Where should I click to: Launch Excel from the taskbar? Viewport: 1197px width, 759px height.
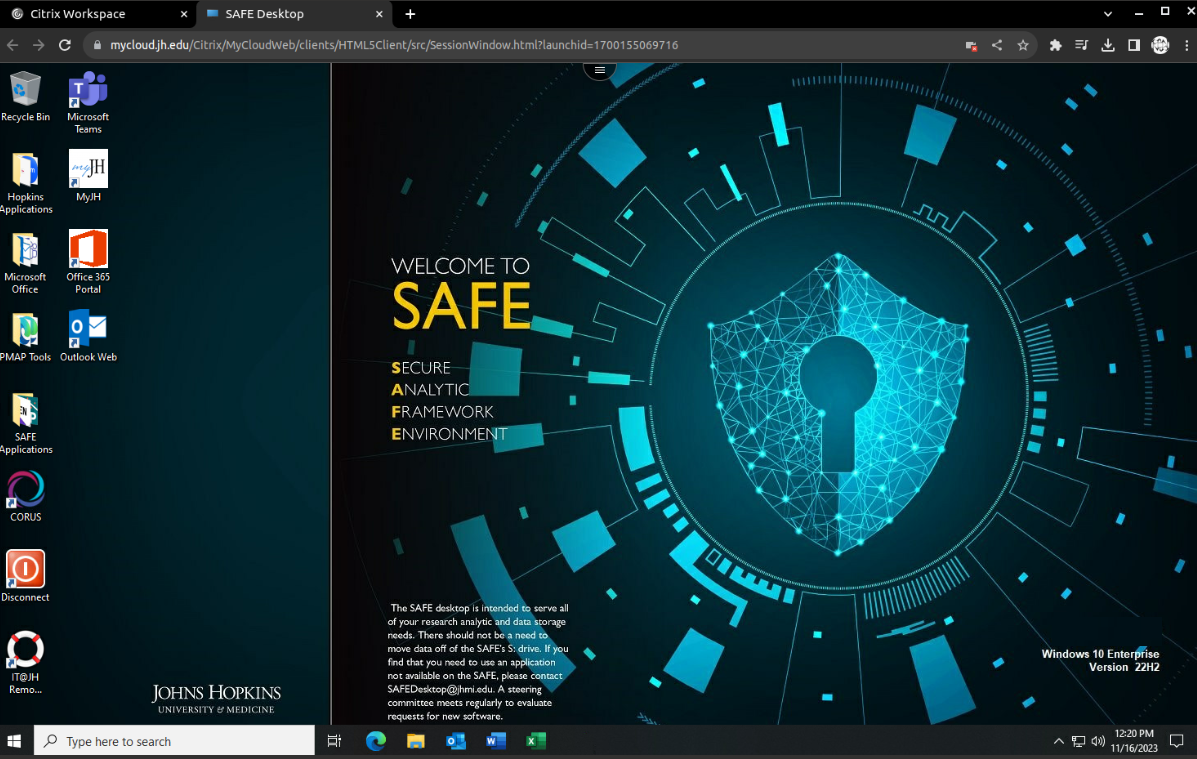click(536, 740)
